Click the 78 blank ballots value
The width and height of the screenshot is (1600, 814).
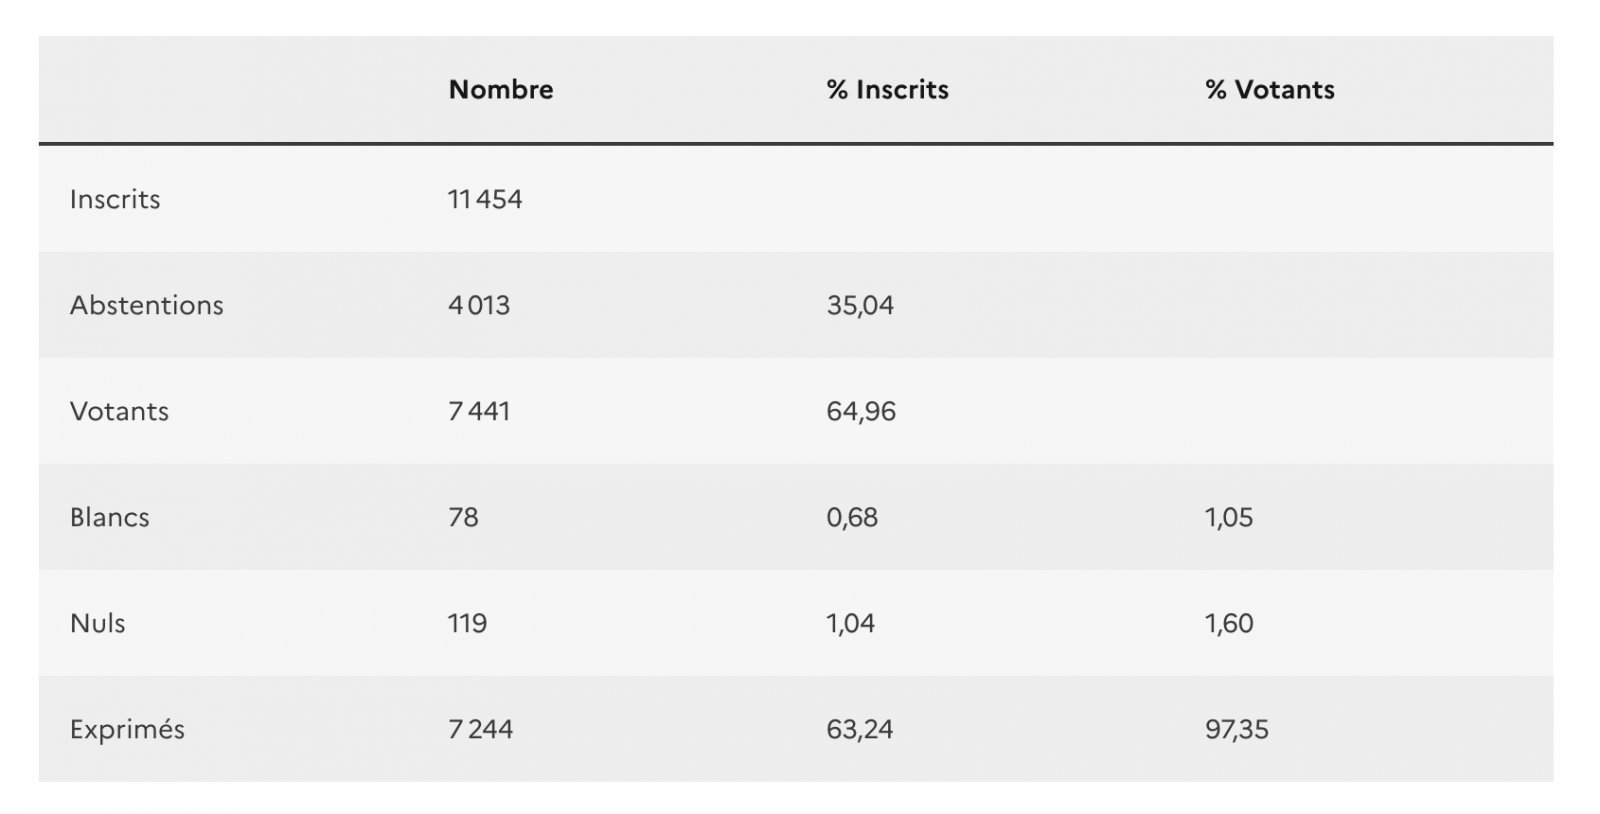coord(463,517)
